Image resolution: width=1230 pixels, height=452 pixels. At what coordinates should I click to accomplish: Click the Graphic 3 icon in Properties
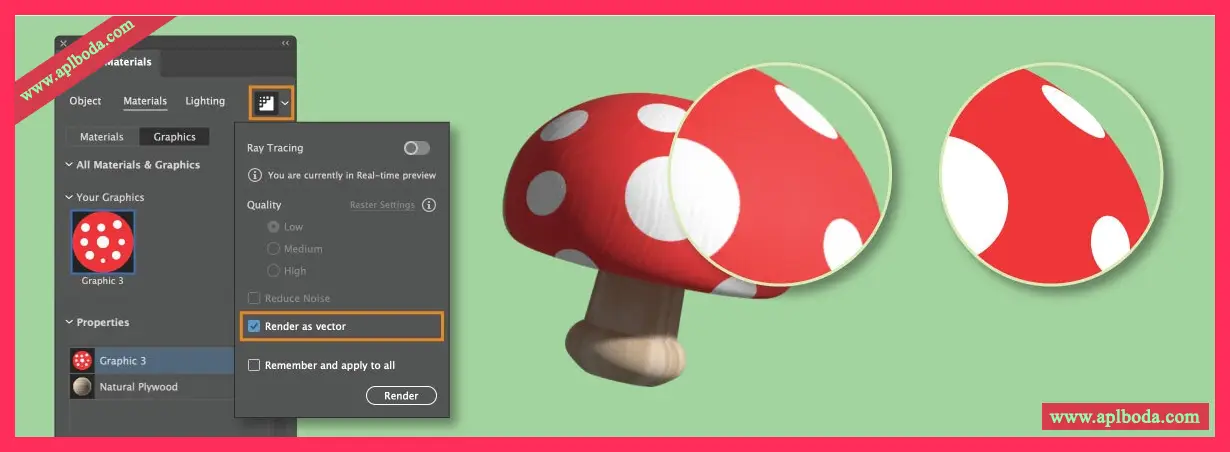(82, 360)
